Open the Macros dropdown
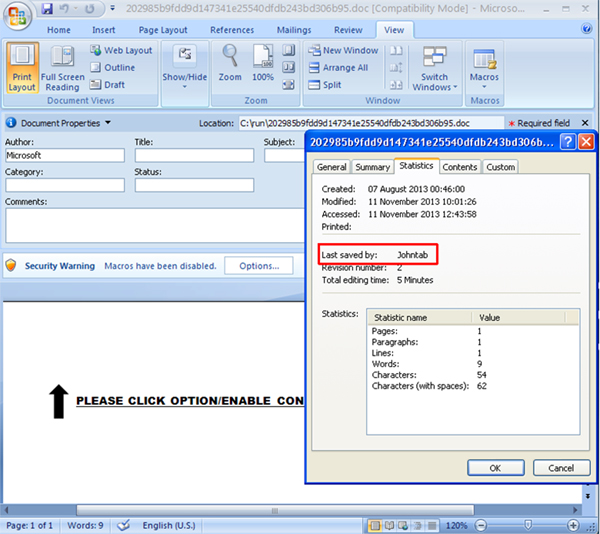600x534 pixels. pos(484,67)
